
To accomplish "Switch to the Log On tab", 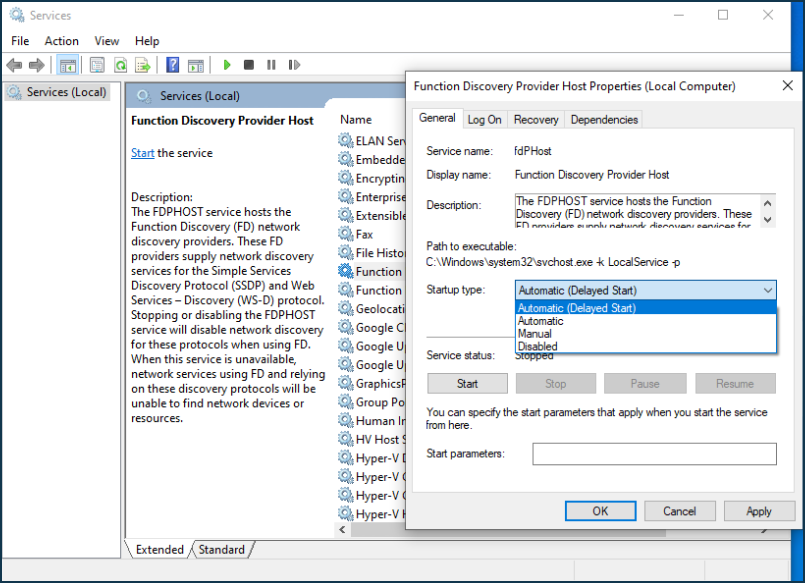I will (x=484, y=120).
